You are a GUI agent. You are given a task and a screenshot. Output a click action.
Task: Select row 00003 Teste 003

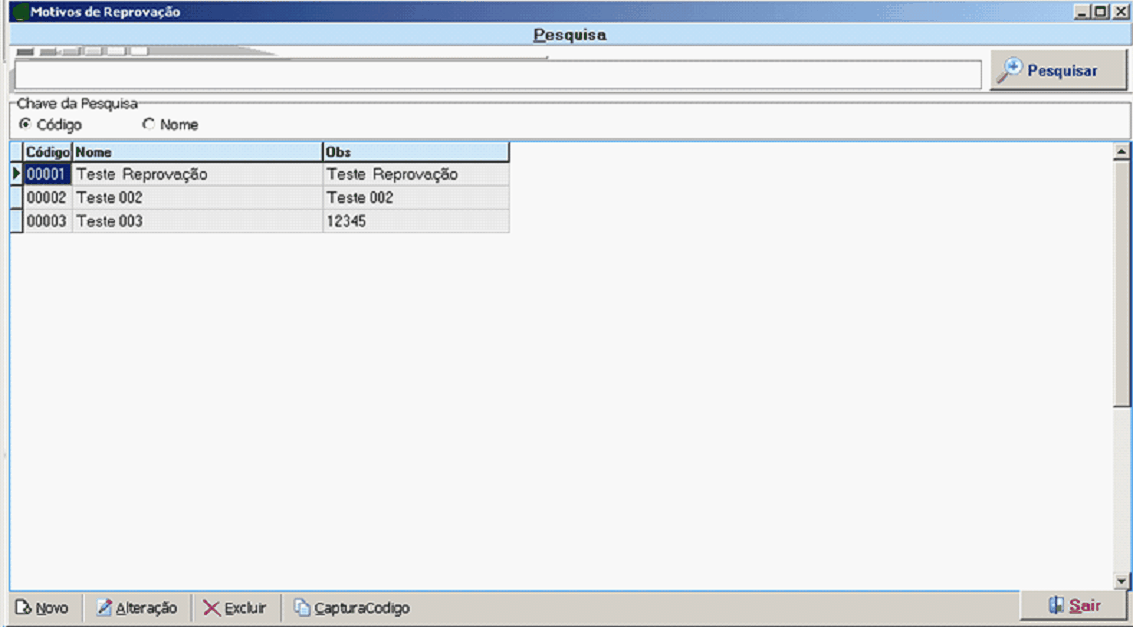coord(196,222)
